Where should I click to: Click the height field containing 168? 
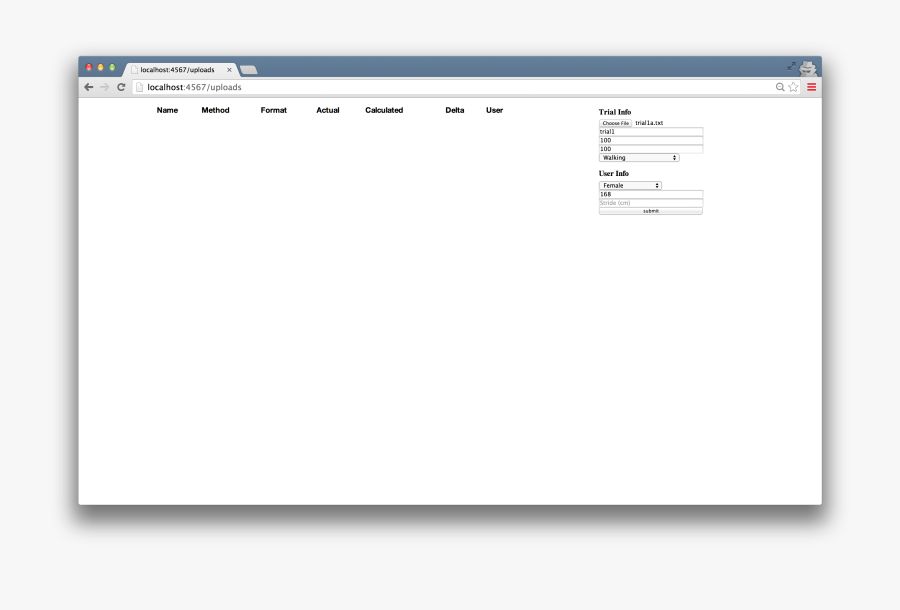[x=650, y=194]
